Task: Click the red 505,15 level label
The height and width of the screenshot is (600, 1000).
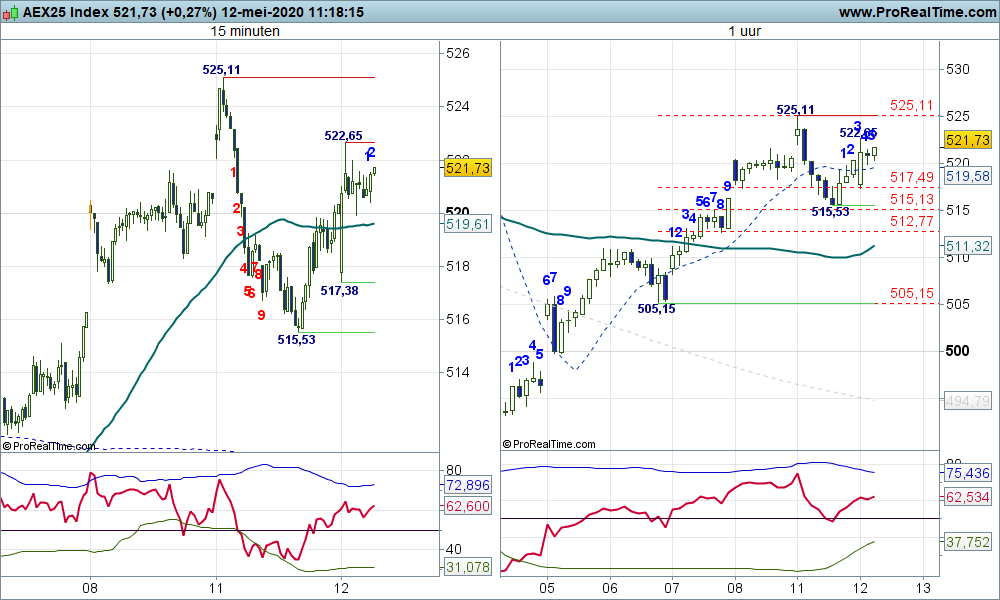Action: pyautogui.click(x=911, y=293)
